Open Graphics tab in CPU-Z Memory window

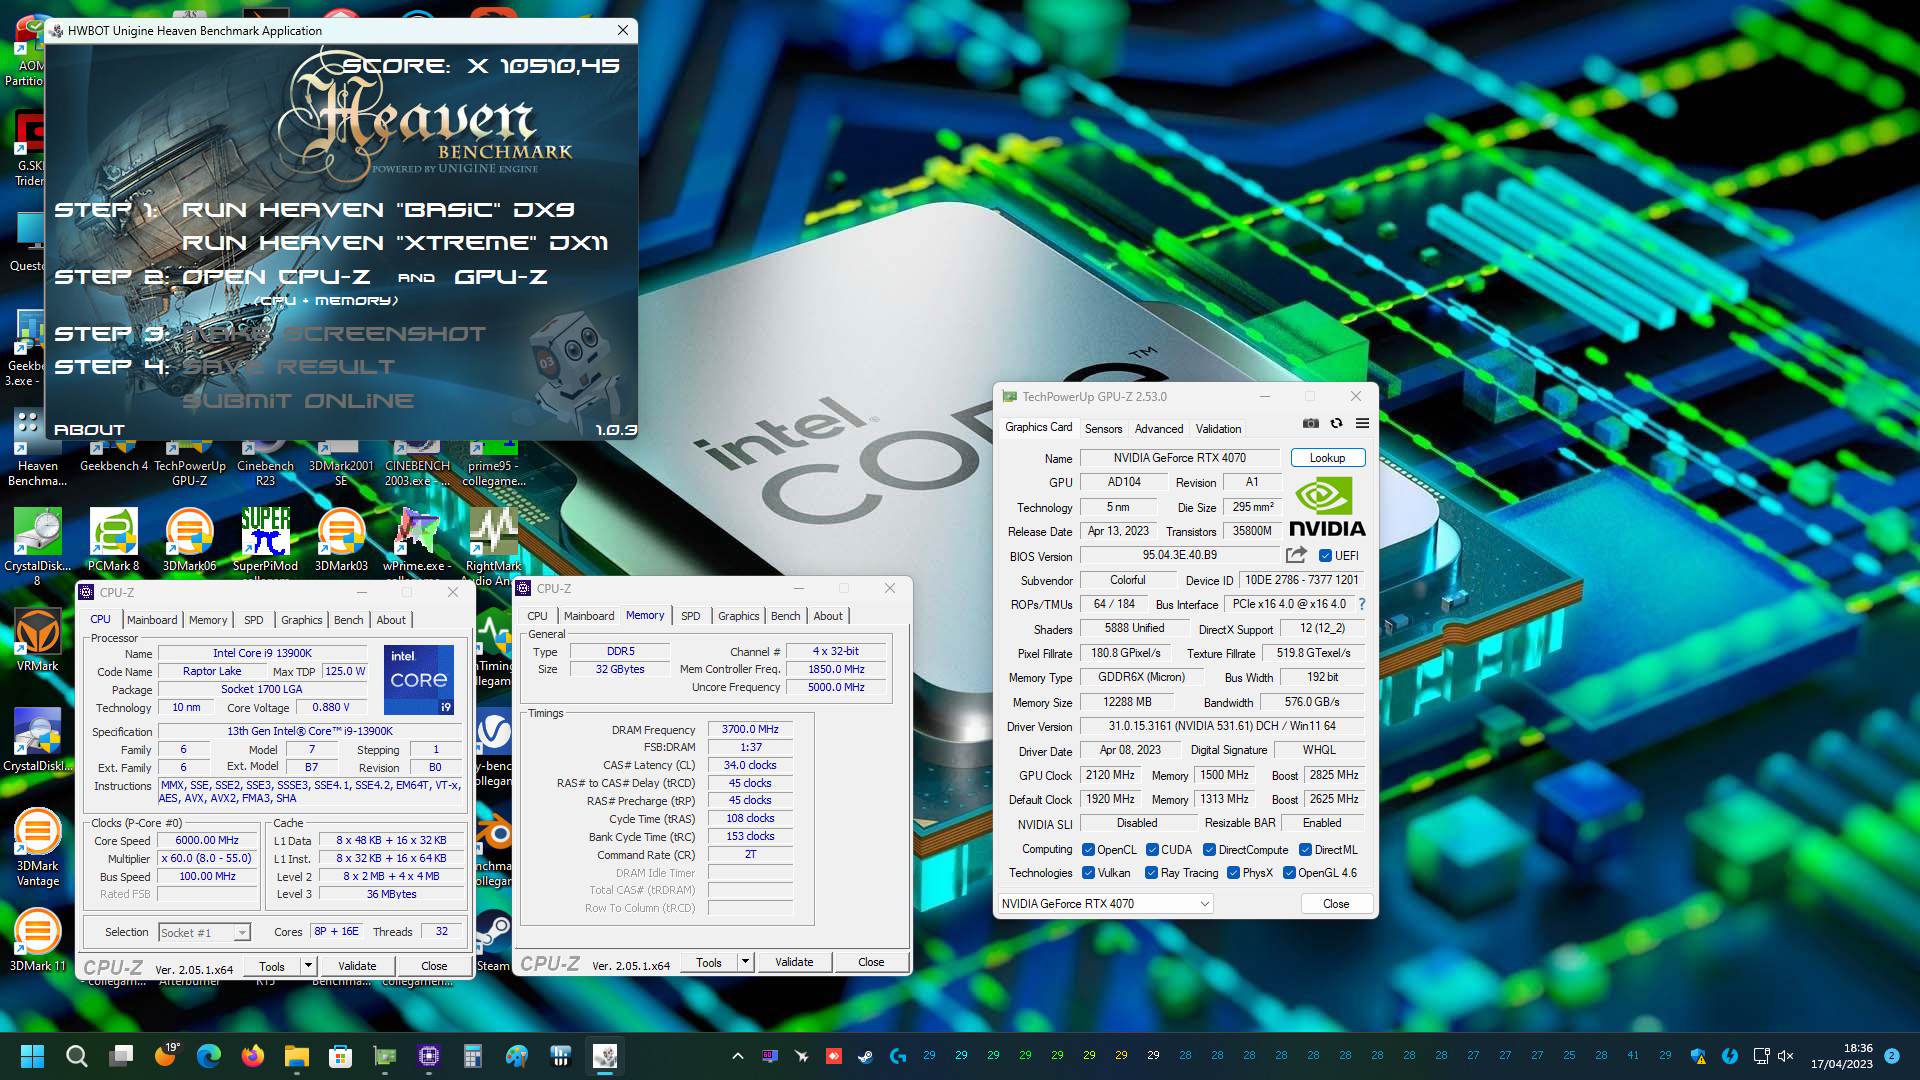pos(739,616)
